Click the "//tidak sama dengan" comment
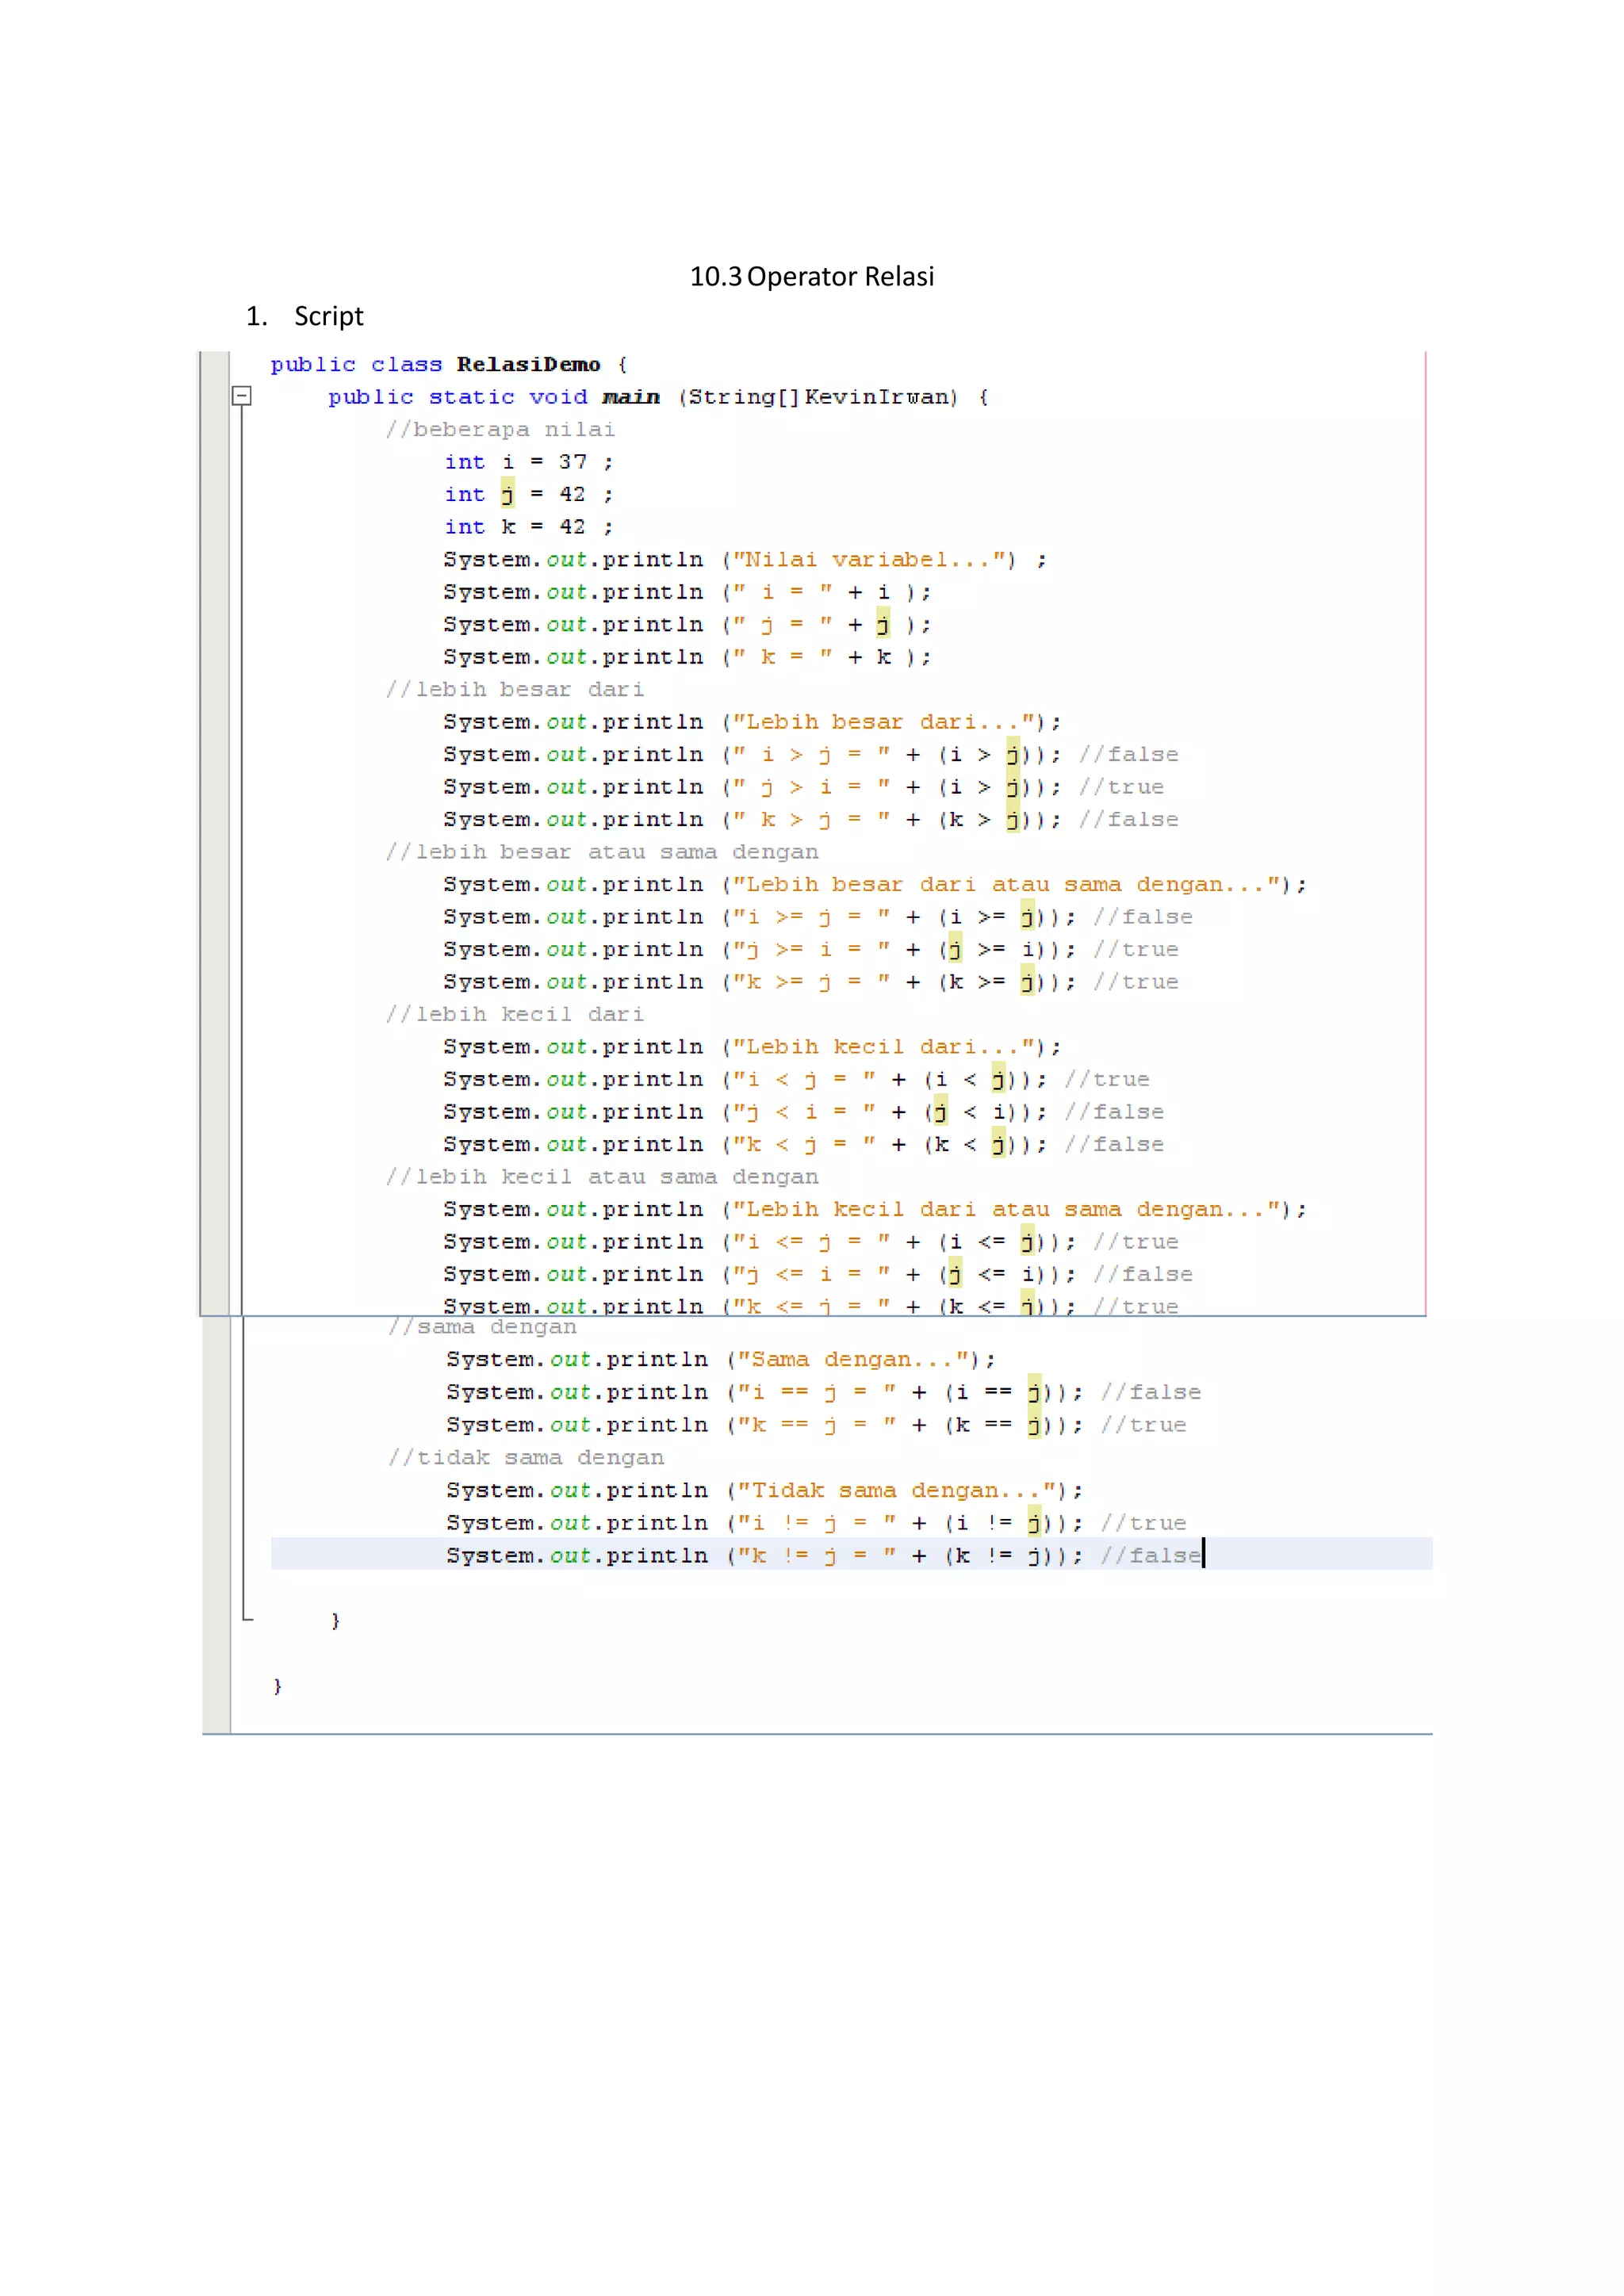Image resolution: width=1624 pixels, height=2296 pixels. pos(526,1458)
